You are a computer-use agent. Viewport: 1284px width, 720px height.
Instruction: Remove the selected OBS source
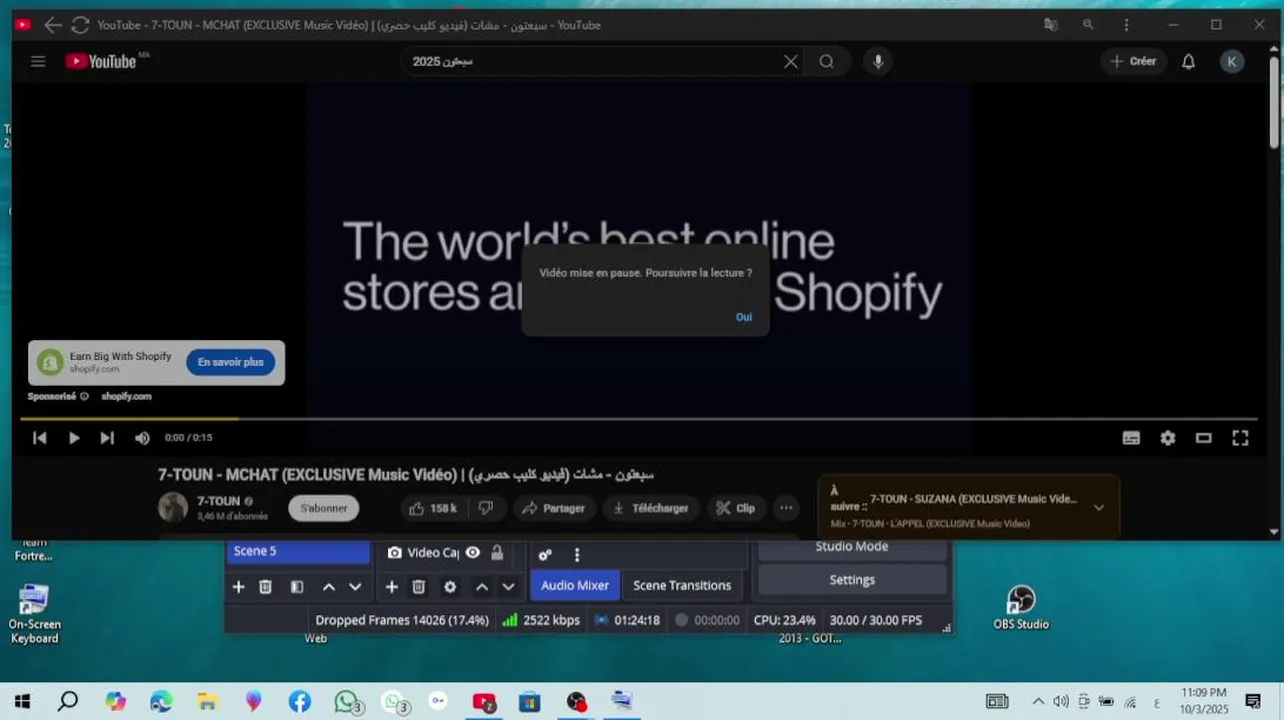(419, 587)
